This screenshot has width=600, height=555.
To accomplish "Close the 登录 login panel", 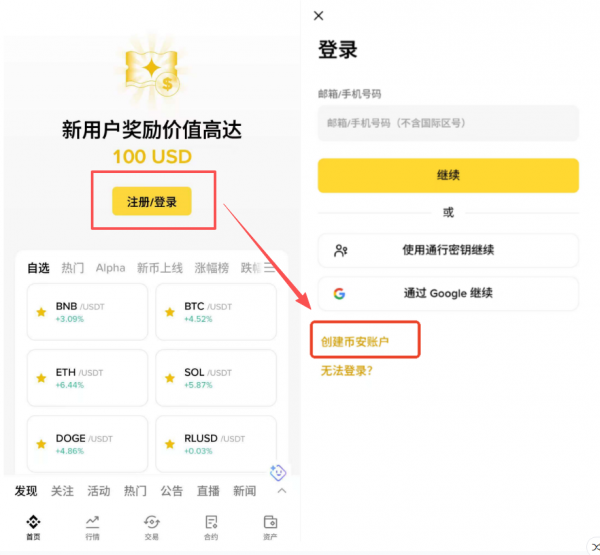I will 318,16.
